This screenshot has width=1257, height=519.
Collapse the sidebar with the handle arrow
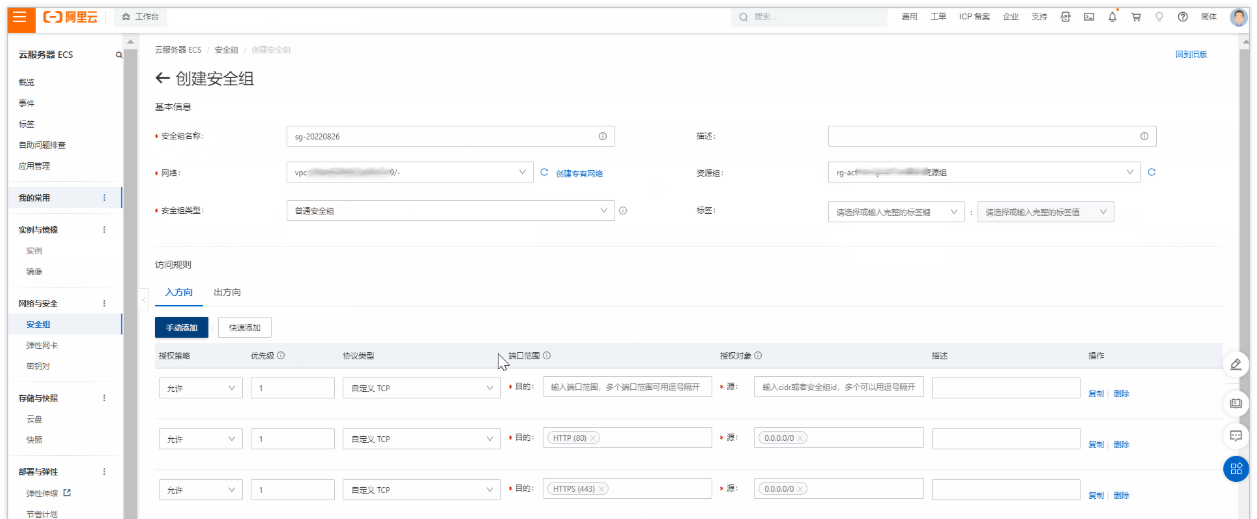pyautogui.click(x=143, y=299)
